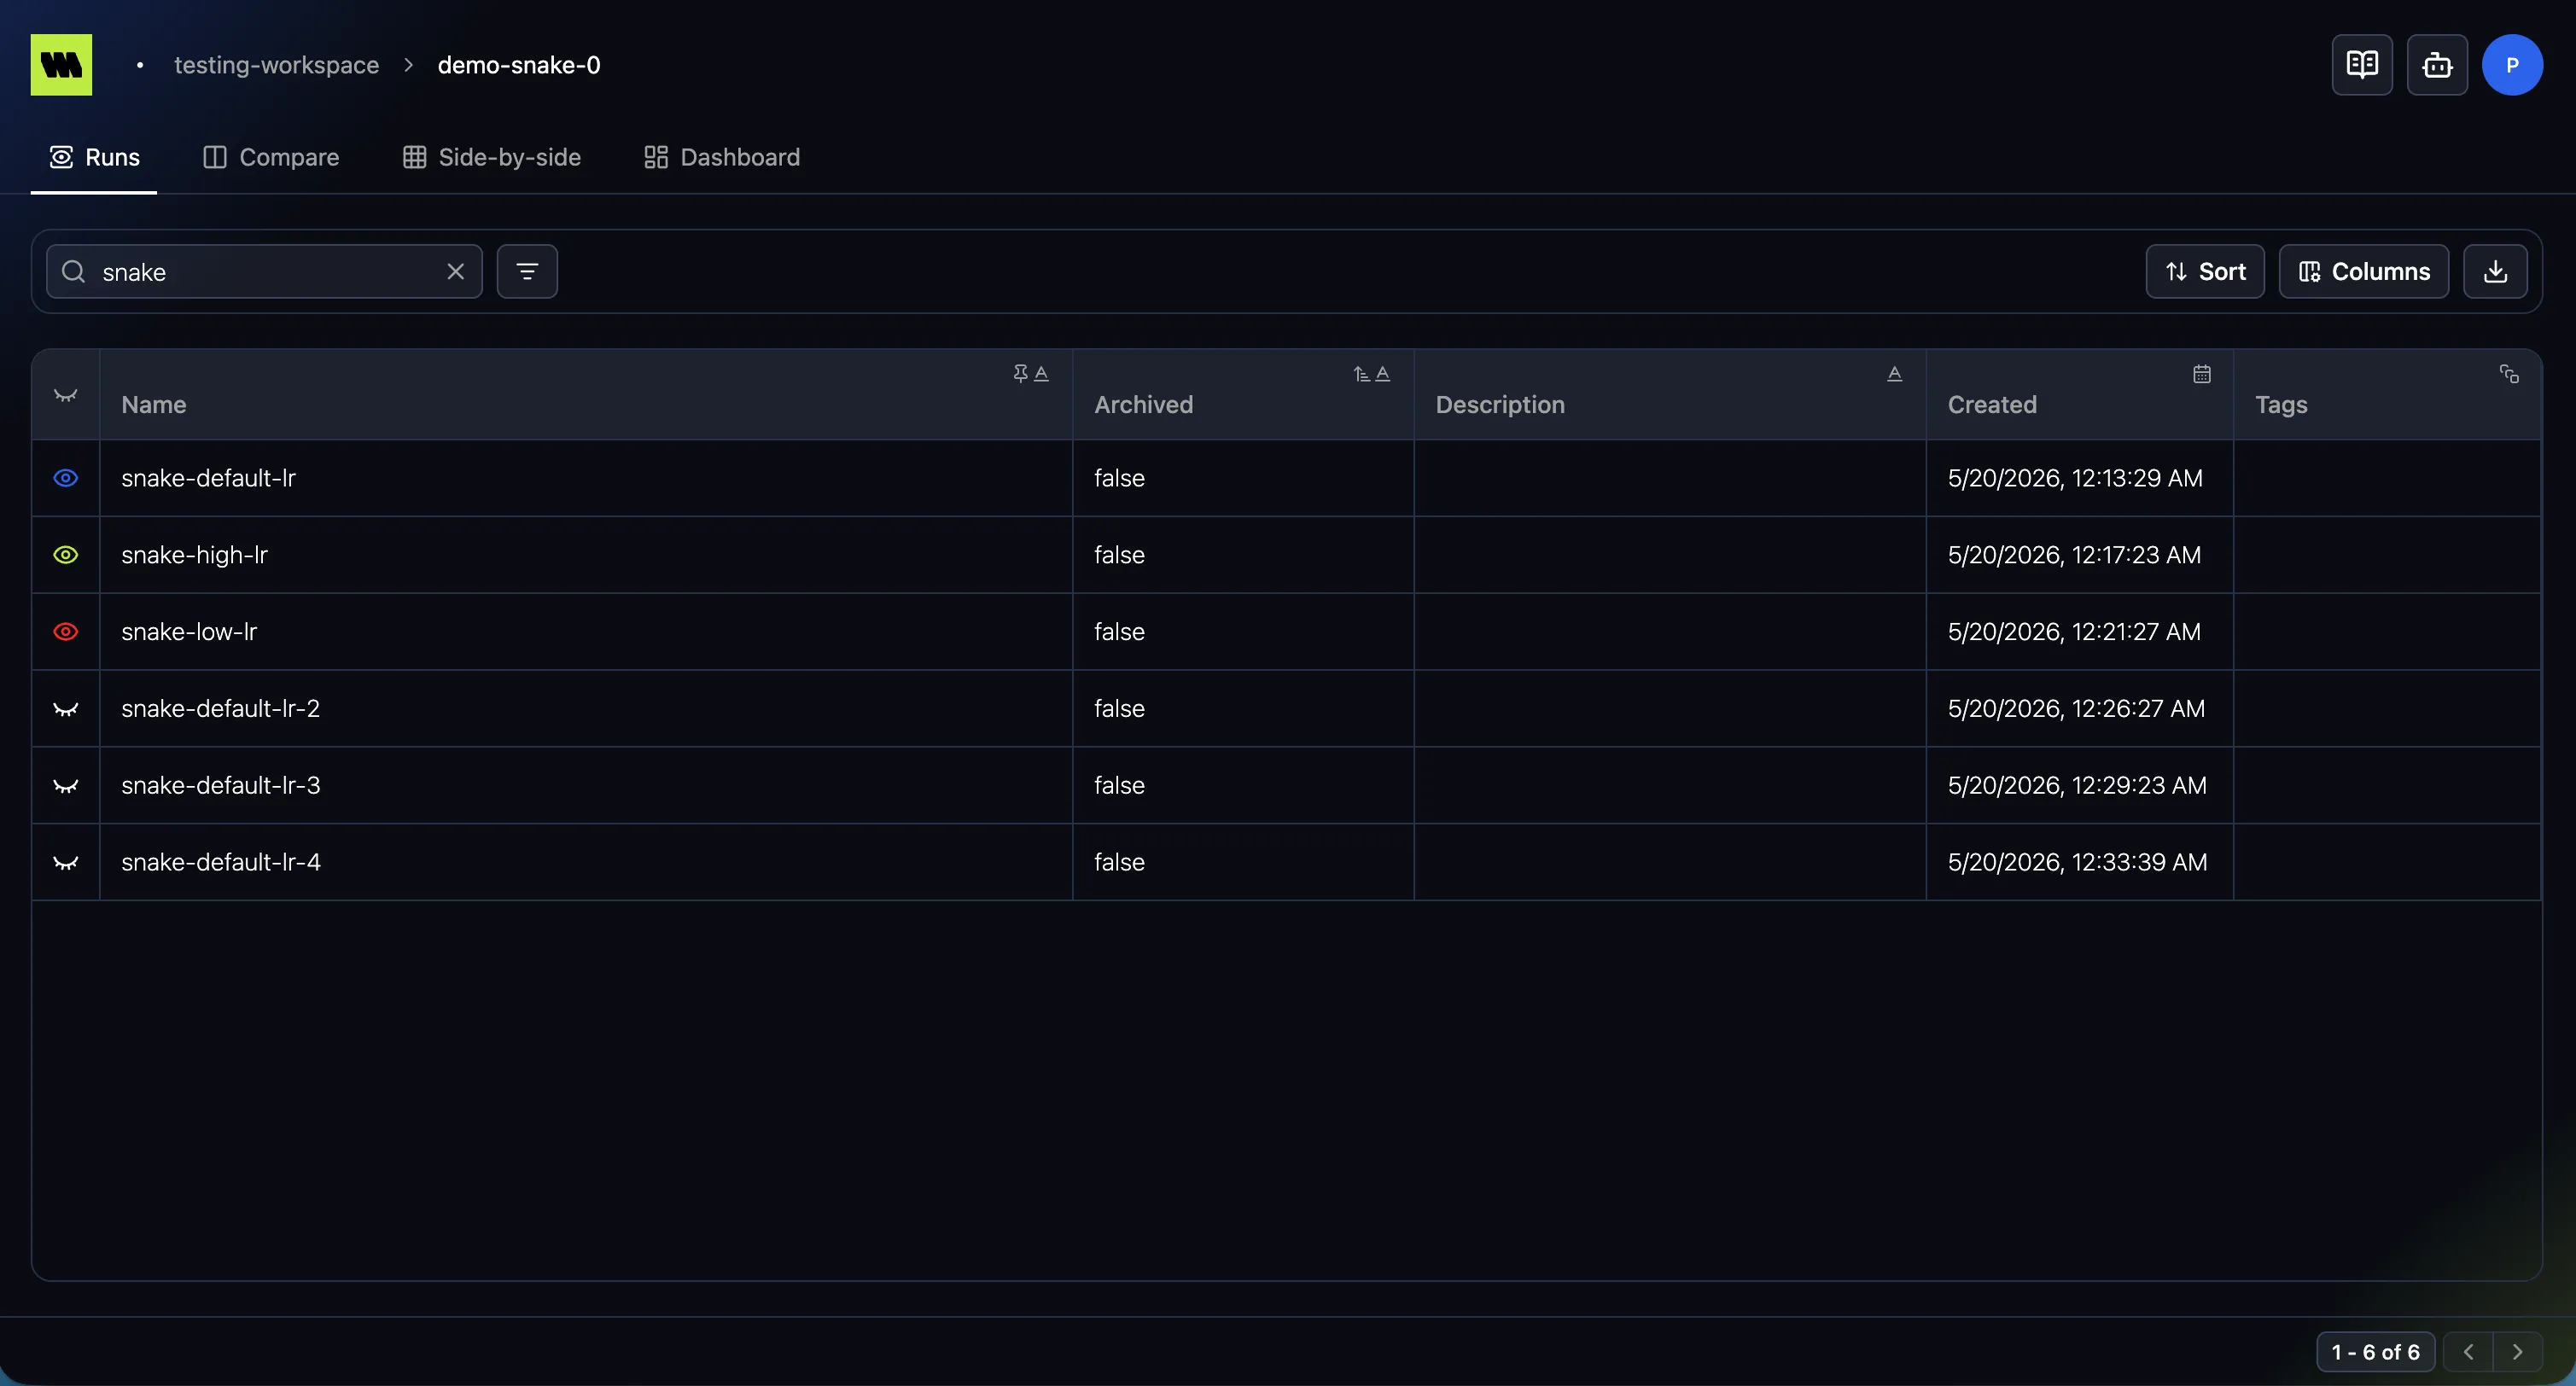
Task: Show the snake-default-lr-3 run
Action: point(65,786)
